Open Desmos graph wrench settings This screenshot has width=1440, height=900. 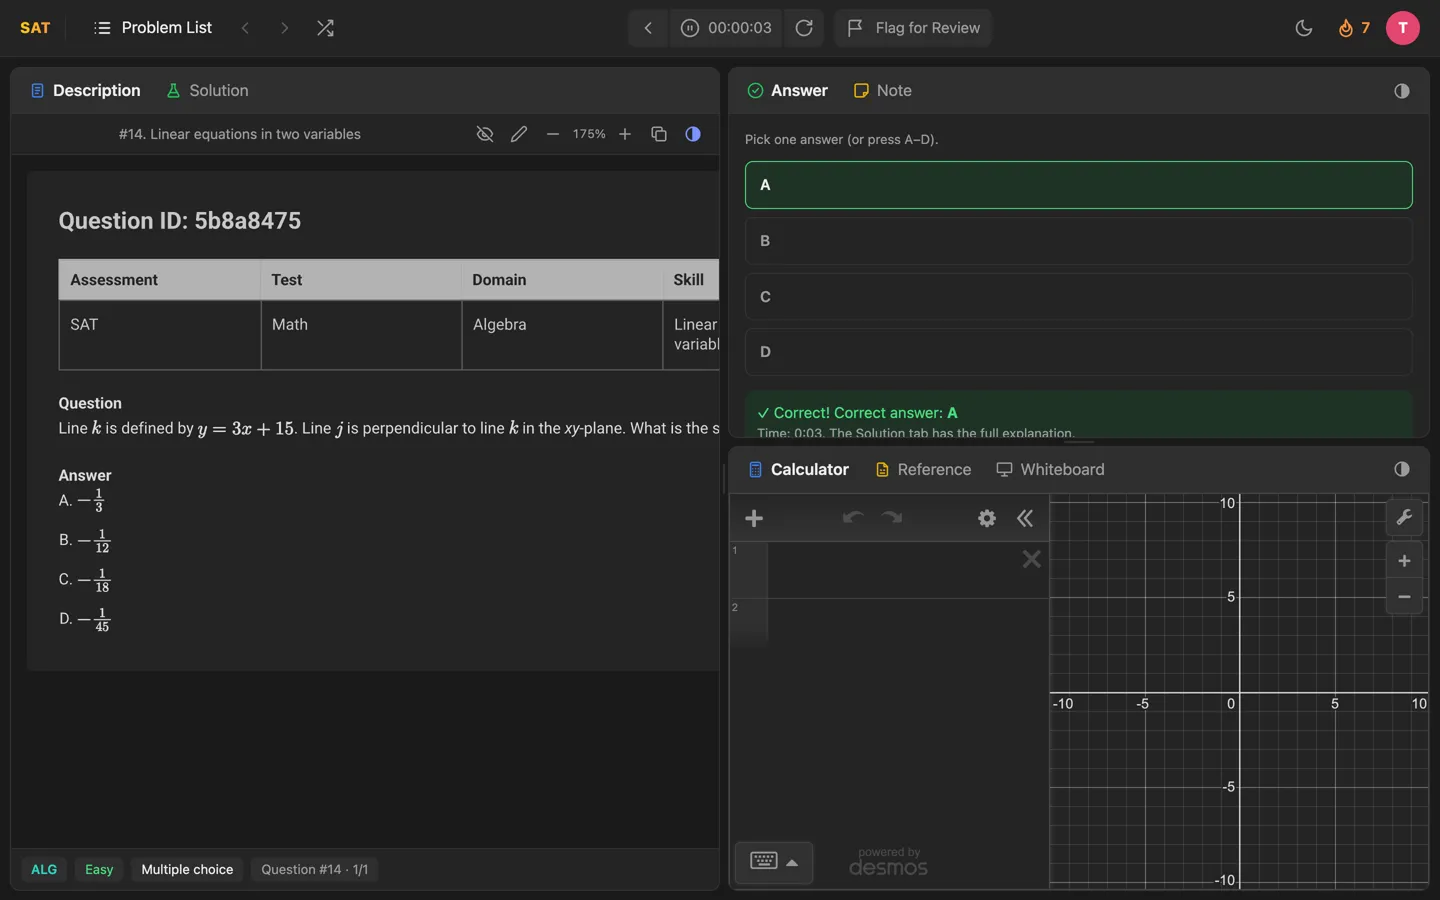tap(1404, 517)
